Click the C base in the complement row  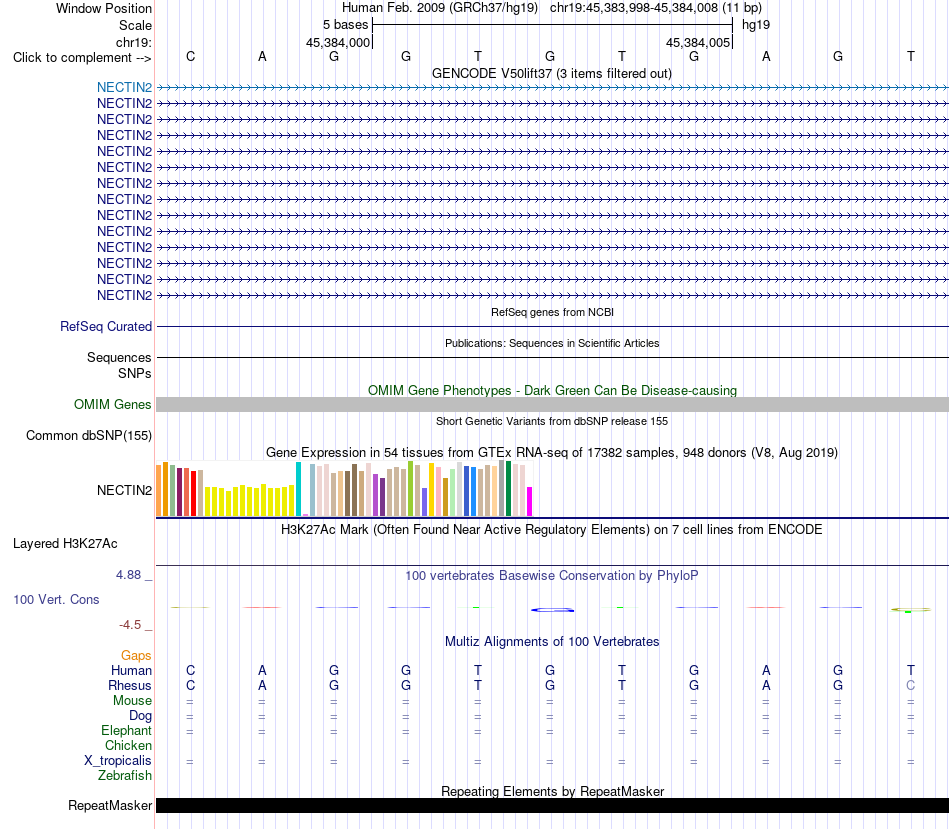pyautogui.click(x=190, y=56)
